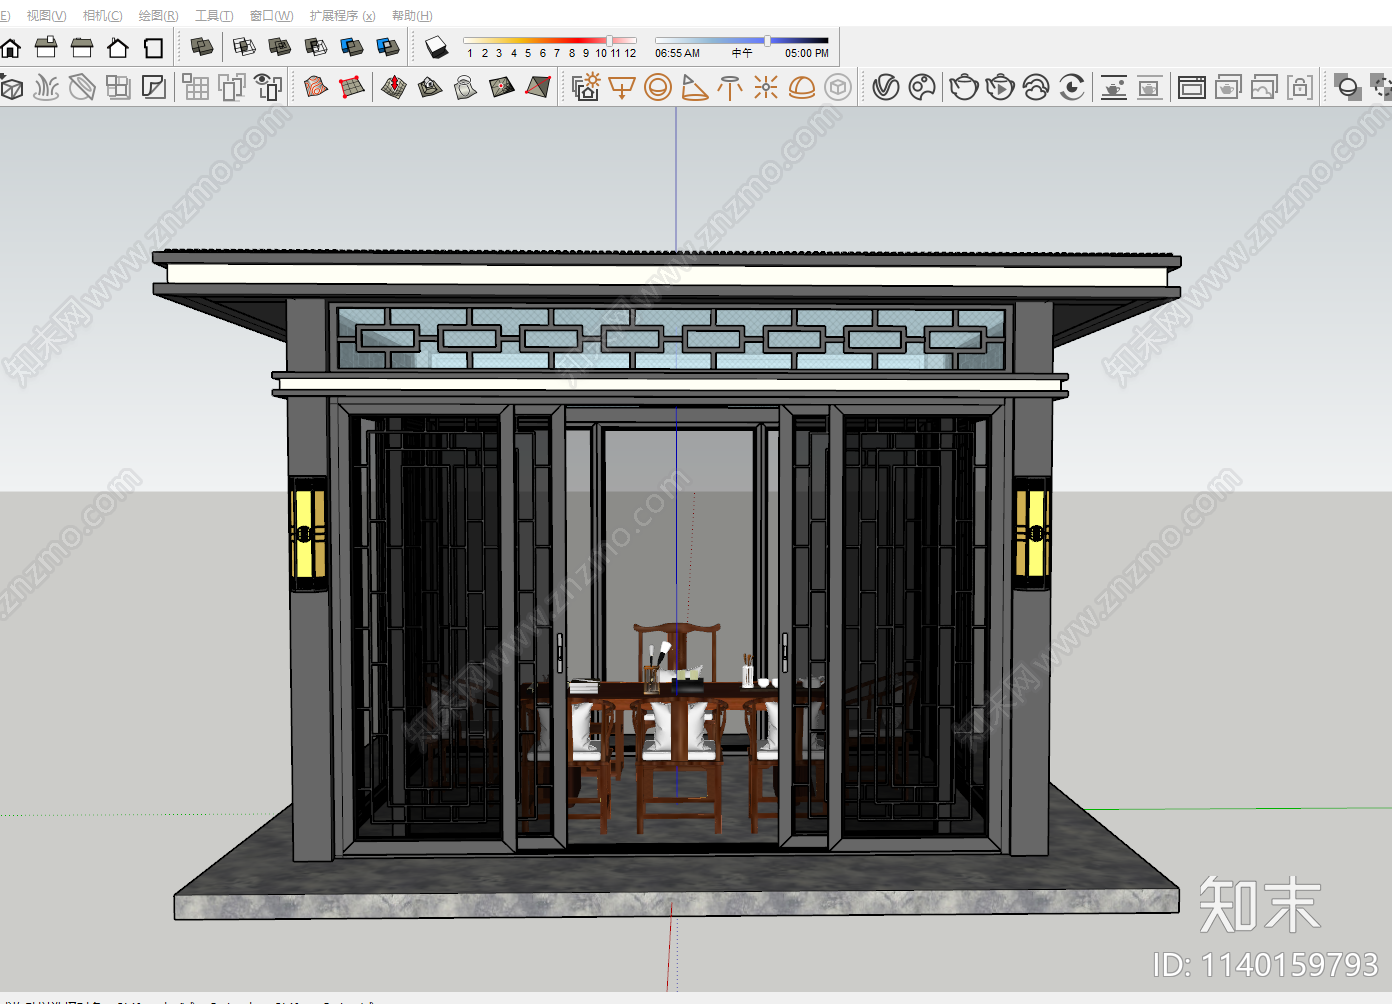Click the framed teapot render region icon
Image resolution: width=1392 pixels, height=1004 pixels.
[1150, 88]
